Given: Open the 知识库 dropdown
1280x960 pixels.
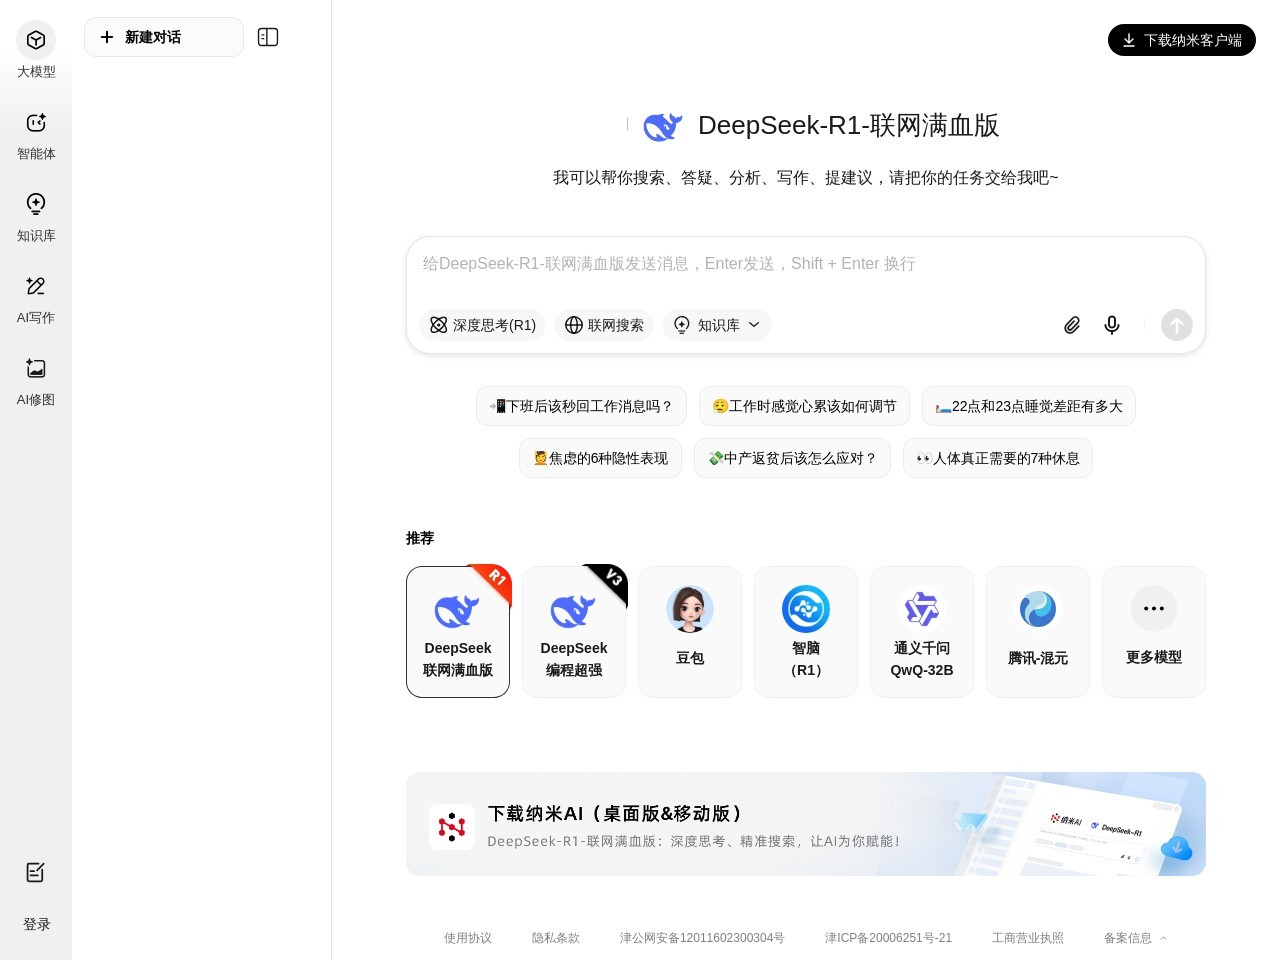Looking at the screenshot, I should (x=717, y=325).
